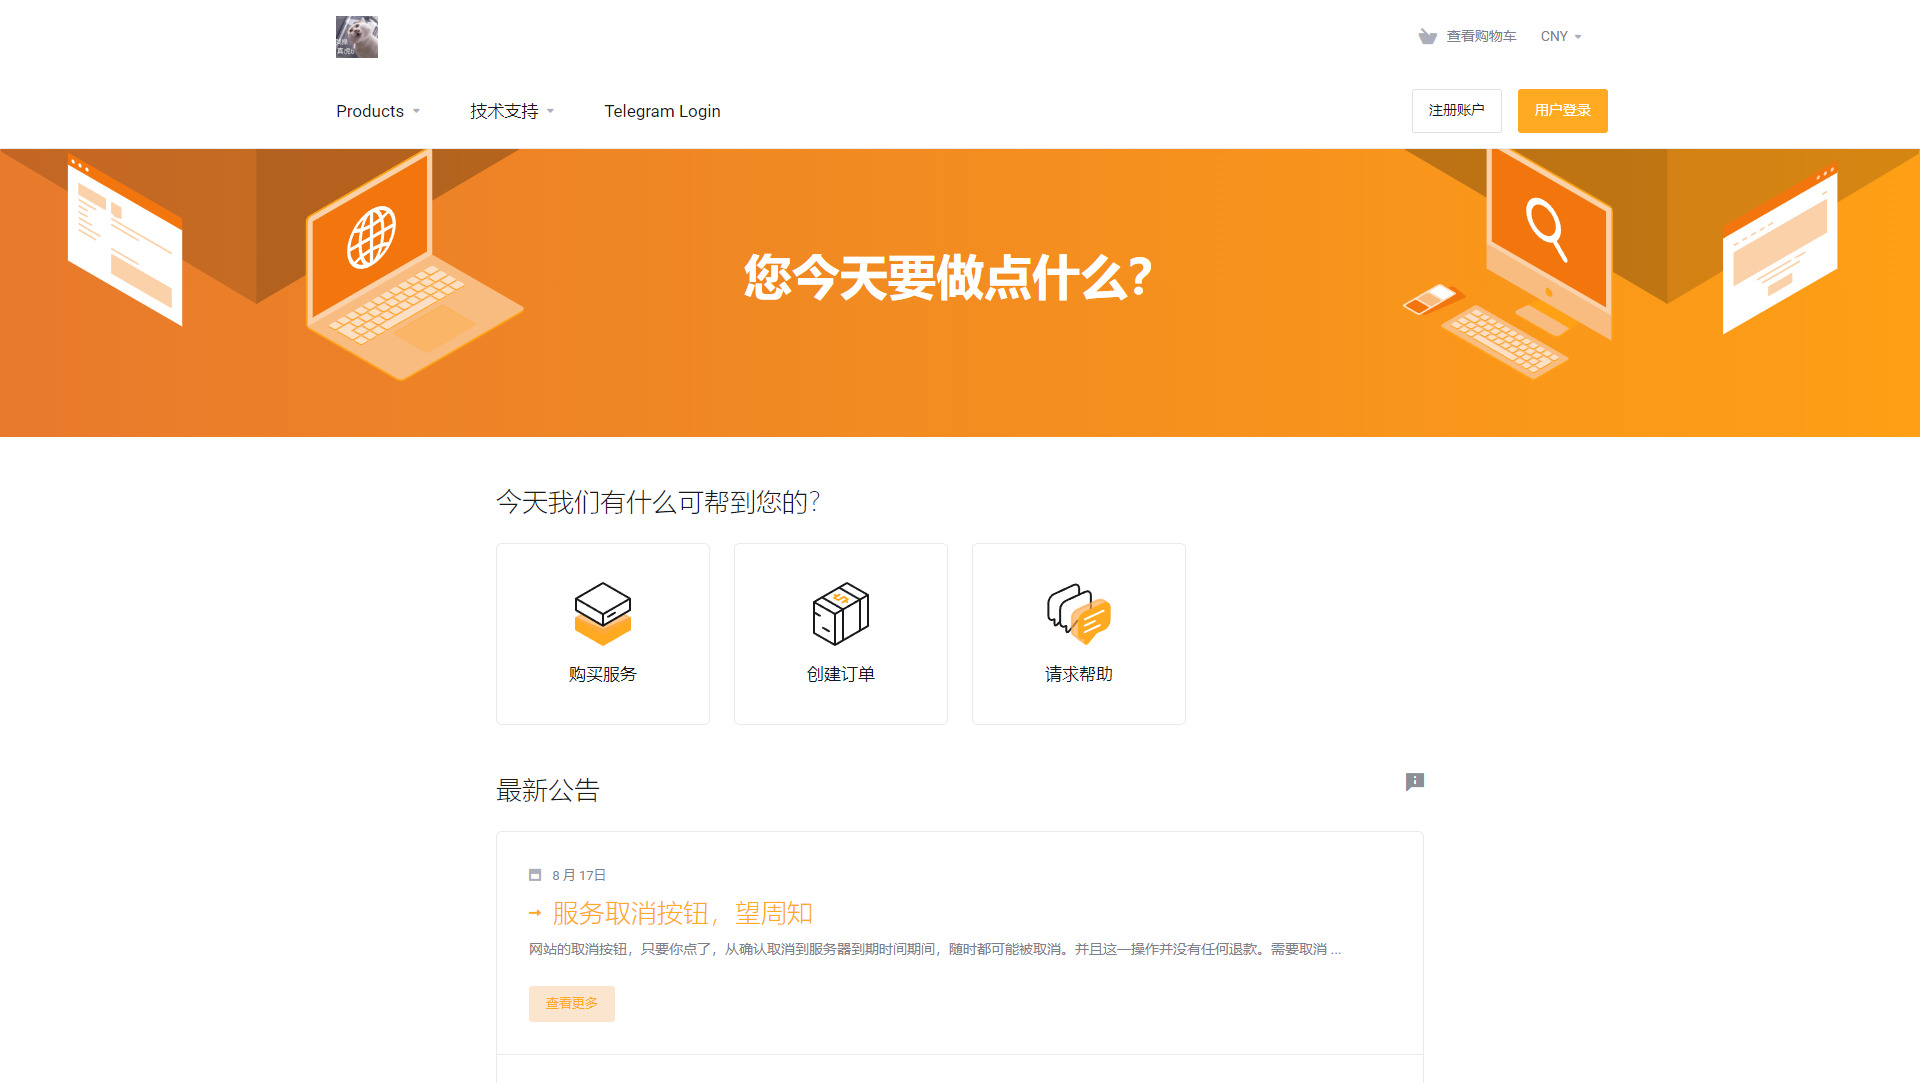Click the announcements feed icon beside 最新公告
The height and width of the screenshot is (1083, 1920).
(x=1414, y=781)
